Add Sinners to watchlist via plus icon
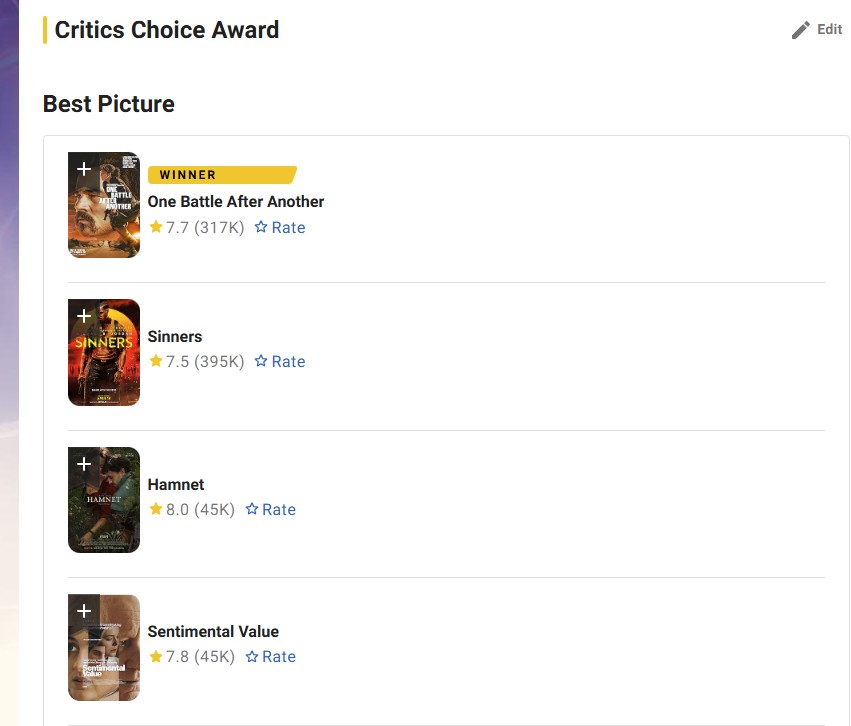 tap(84, 316)
